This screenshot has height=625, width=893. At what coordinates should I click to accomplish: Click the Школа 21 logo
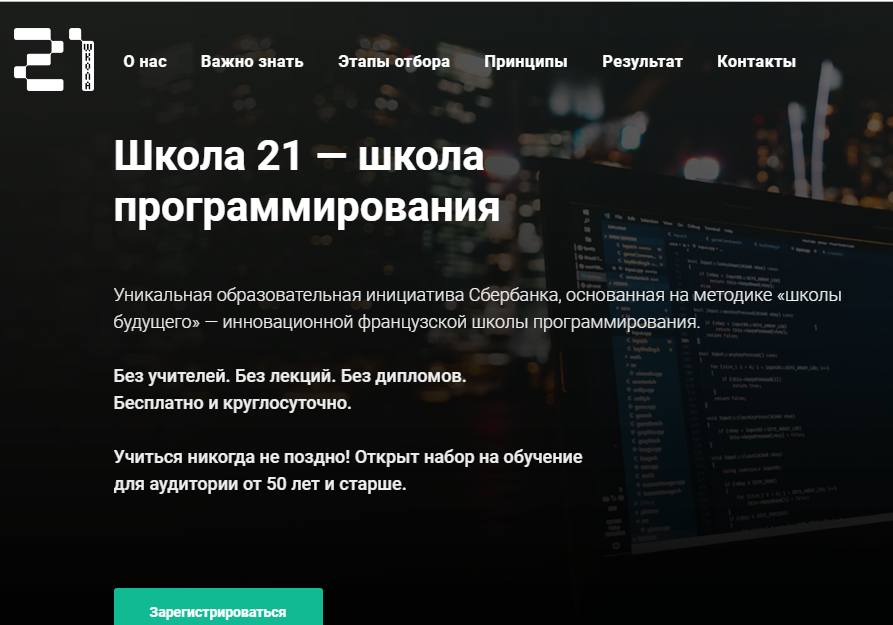click(54, 59)
